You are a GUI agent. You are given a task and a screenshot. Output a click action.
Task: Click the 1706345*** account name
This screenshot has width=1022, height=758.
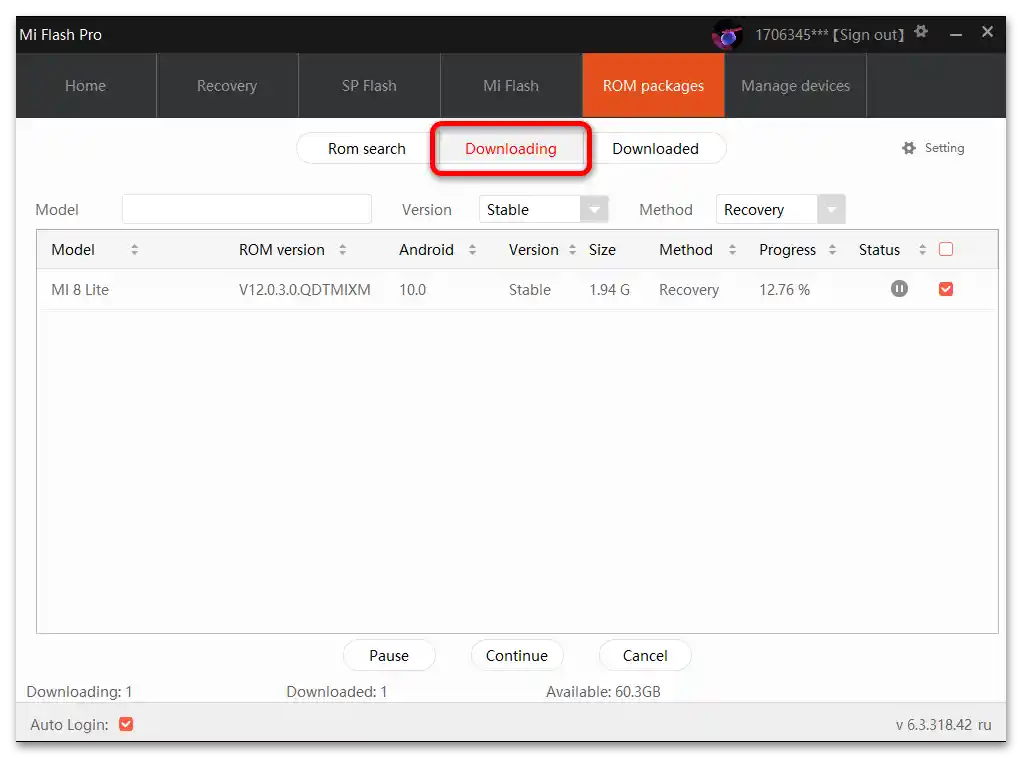pos(791,35)
